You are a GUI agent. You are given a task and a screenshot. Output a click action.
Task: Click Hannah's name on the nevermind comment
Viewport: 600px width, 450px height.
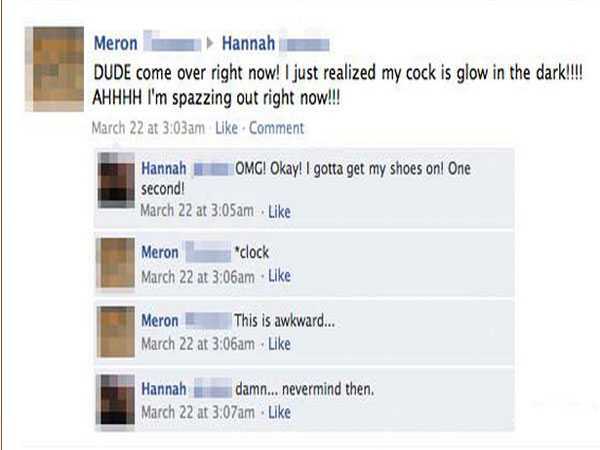(164, 389)
